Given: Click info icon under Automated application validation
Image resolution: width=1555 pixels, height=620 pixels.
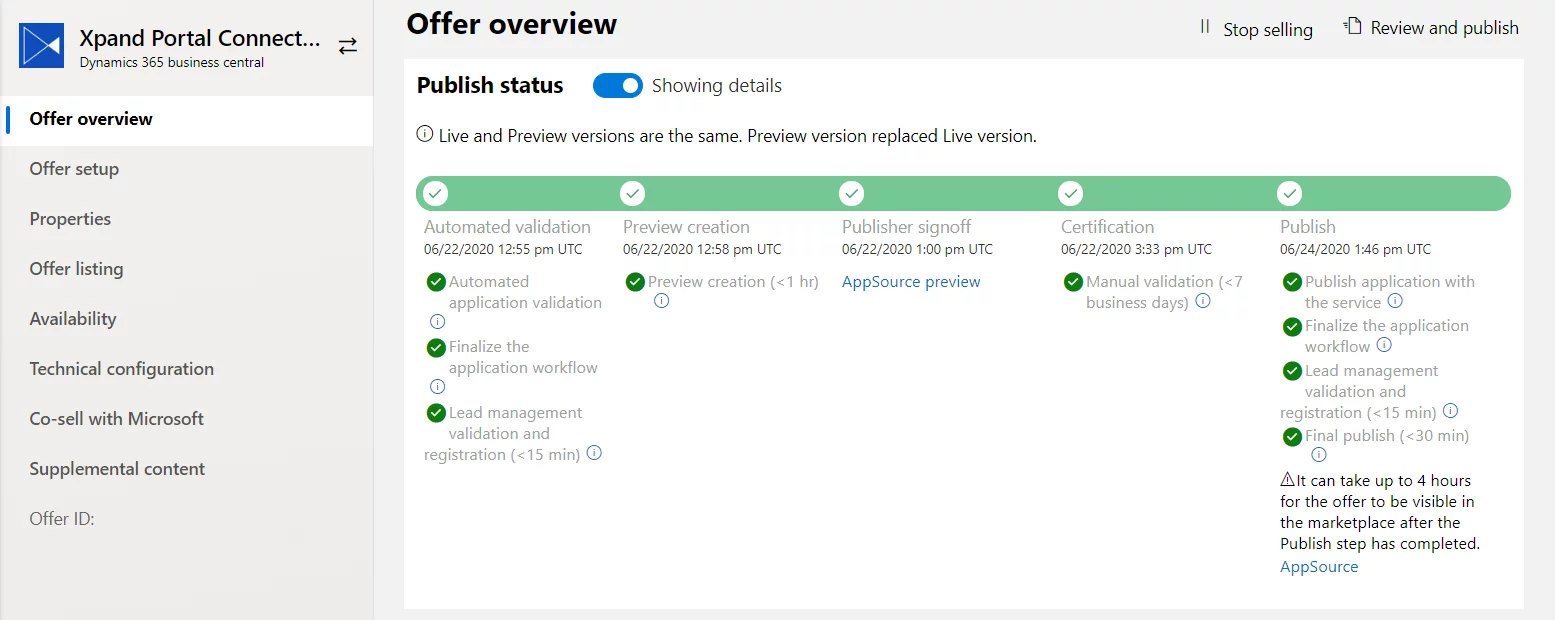Looking at the screenshot, I should [x=437, y=322].
